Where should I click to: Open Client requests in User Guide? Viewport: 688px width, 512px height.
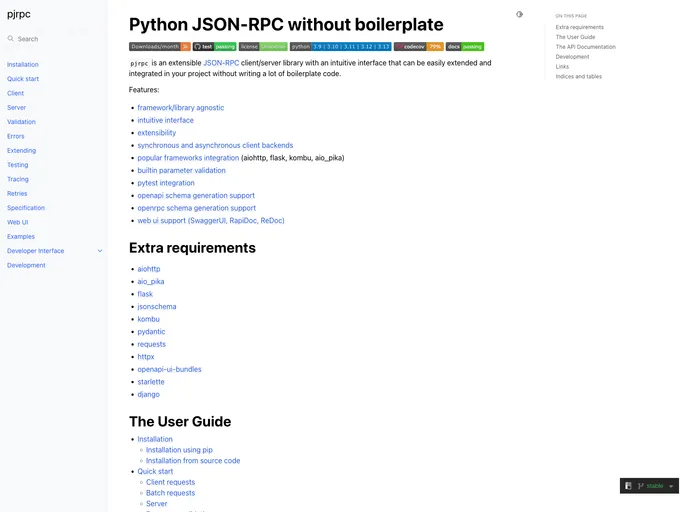171,482
